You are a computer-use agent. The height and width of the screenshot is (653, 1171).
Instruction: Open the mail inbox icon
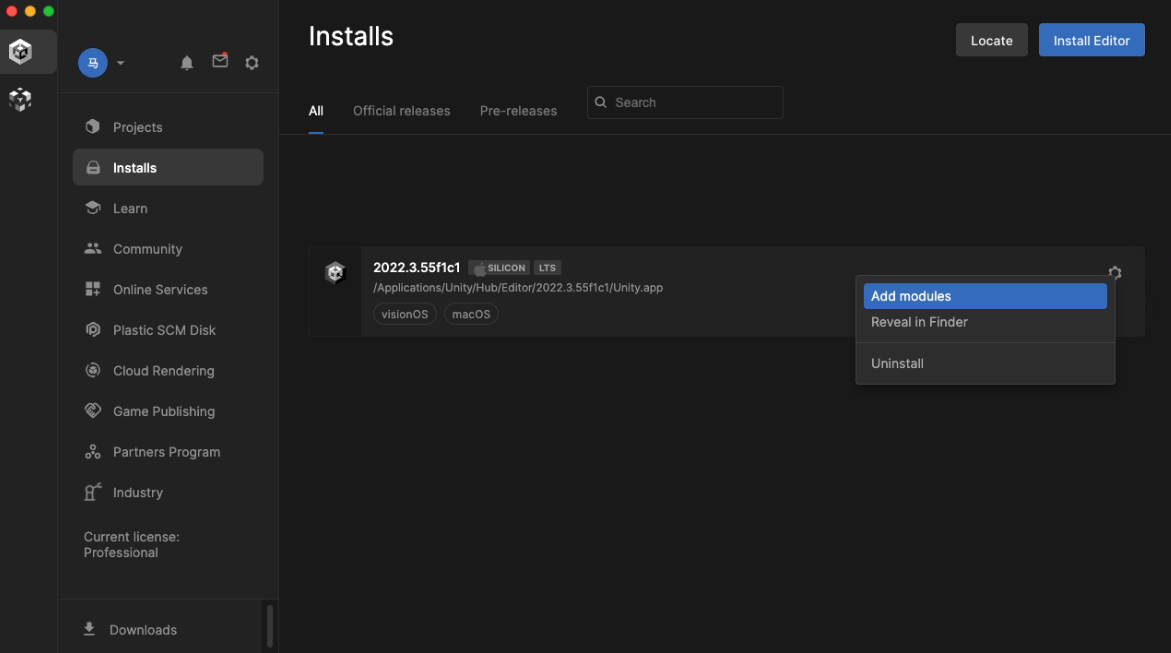tap(220, 61)
